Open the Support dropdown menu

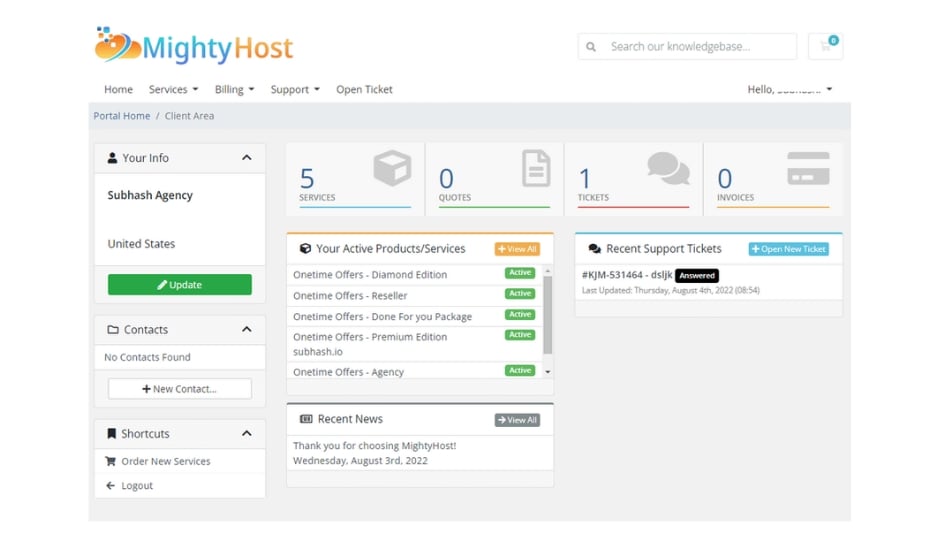(295, 89)
